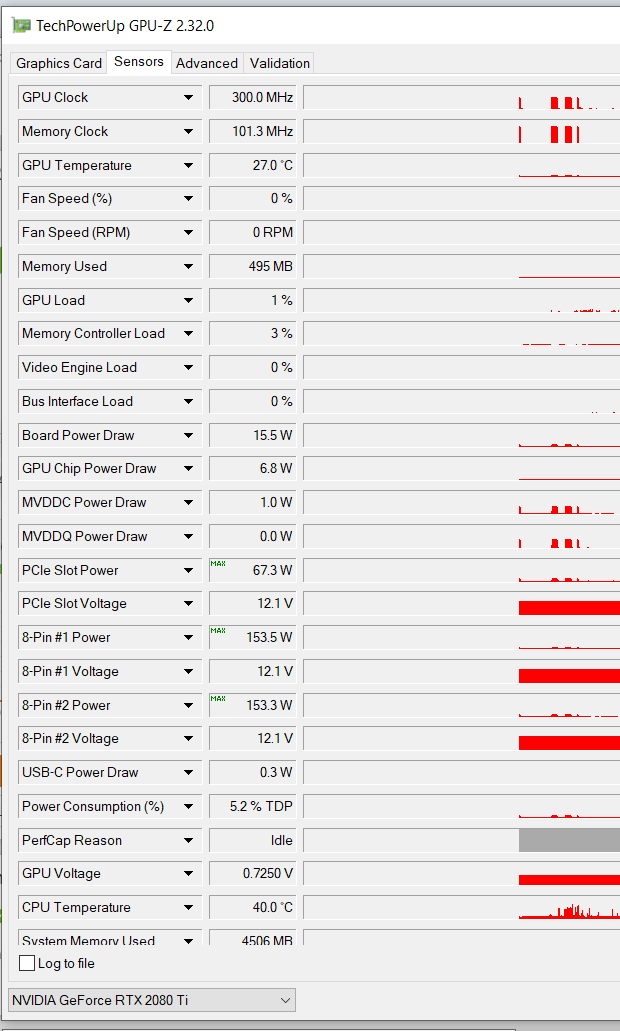Open the NVIDIA GeForce RTX 2080 Ti selector
The height and width of the screenshot is (1031, 620).
[x=152, y=1000]
